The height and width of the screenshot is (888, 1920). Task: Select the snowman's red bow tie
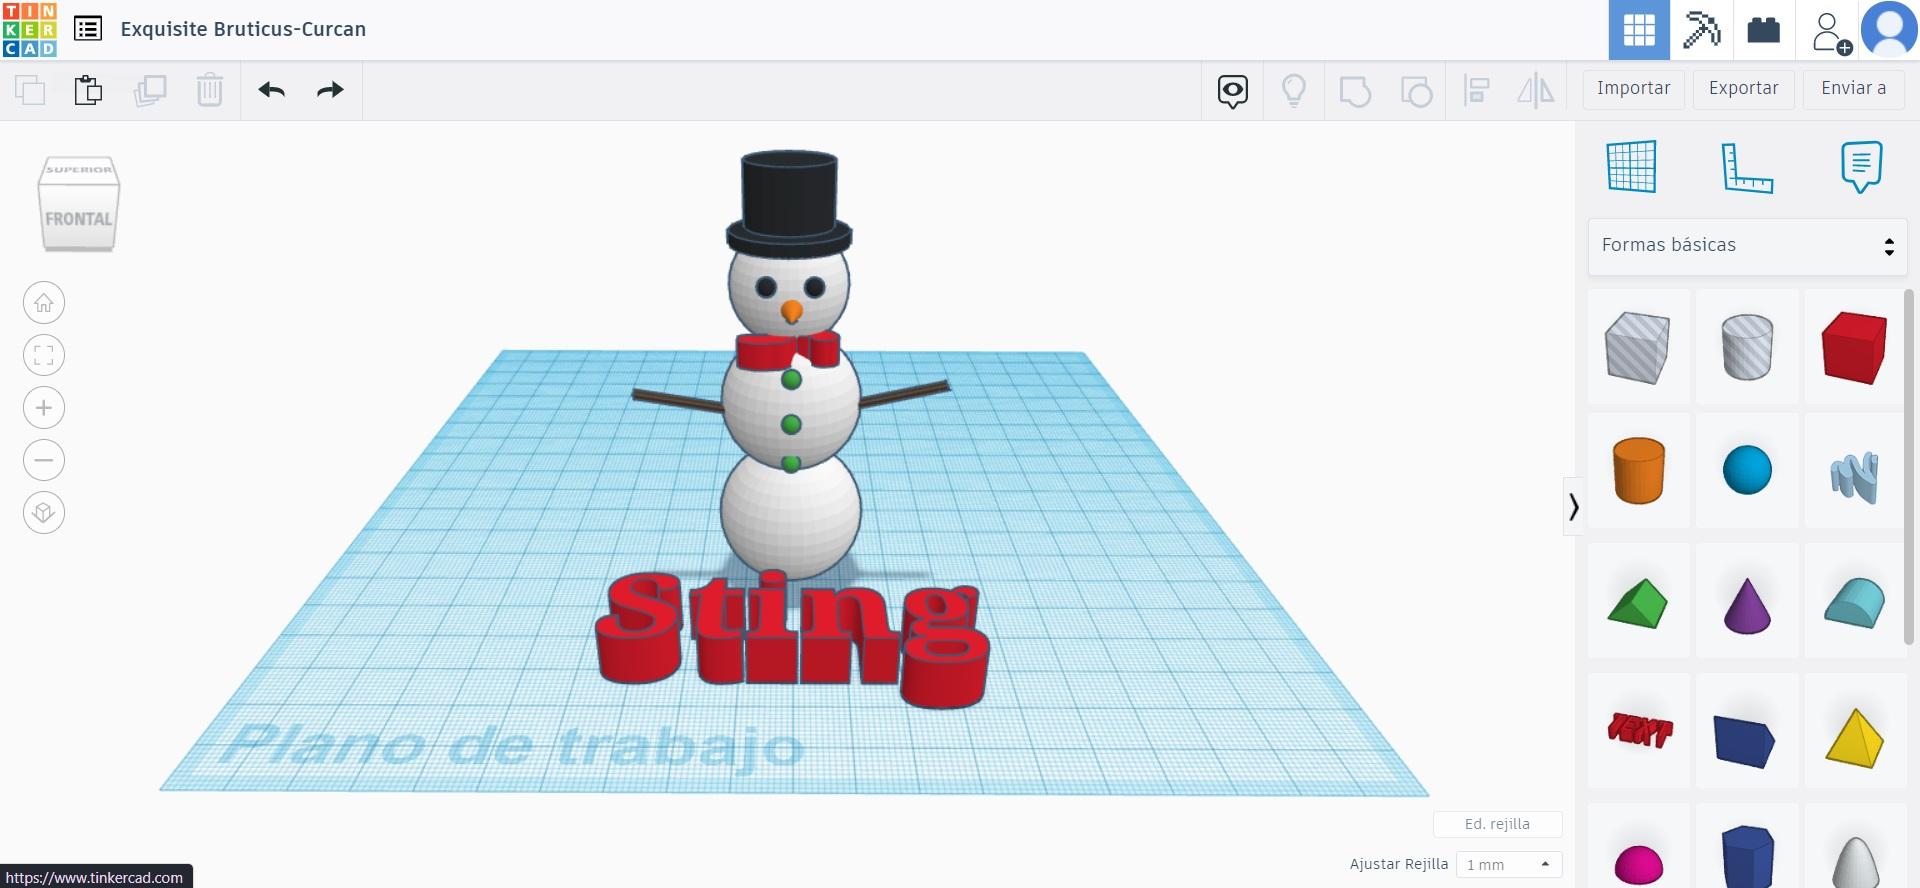[788, 351]
